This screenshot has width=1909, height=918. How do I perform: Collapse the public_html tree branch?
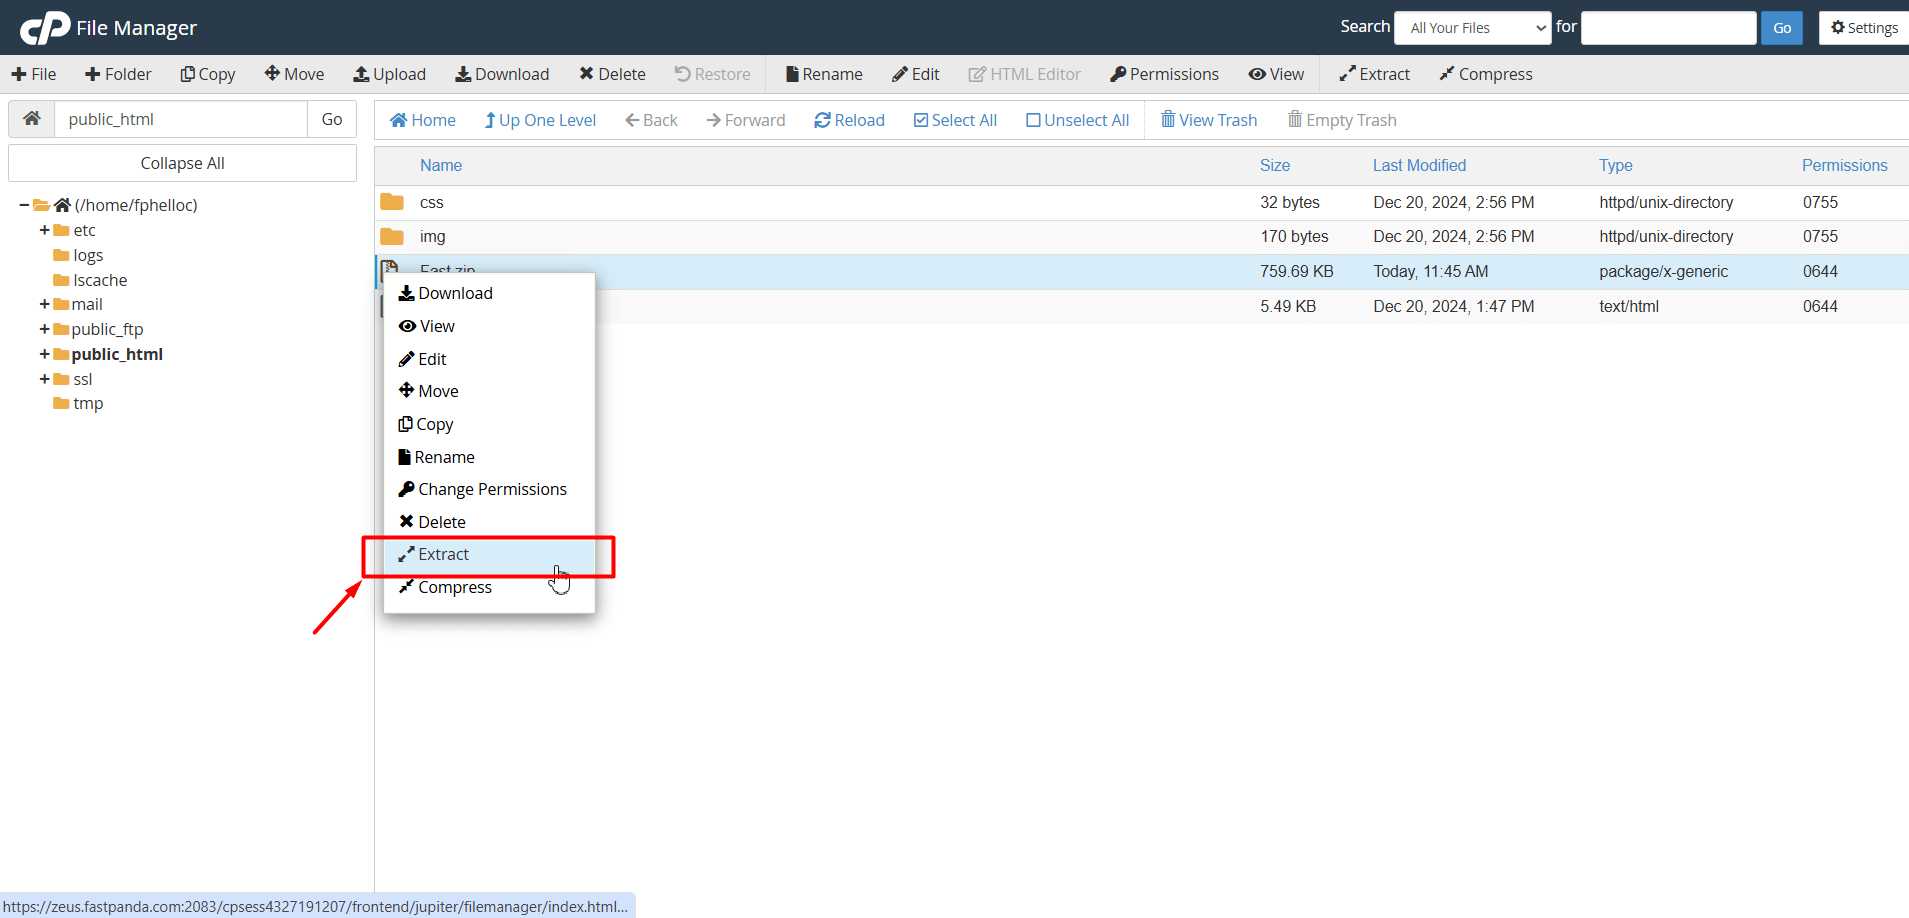point(44,354)
